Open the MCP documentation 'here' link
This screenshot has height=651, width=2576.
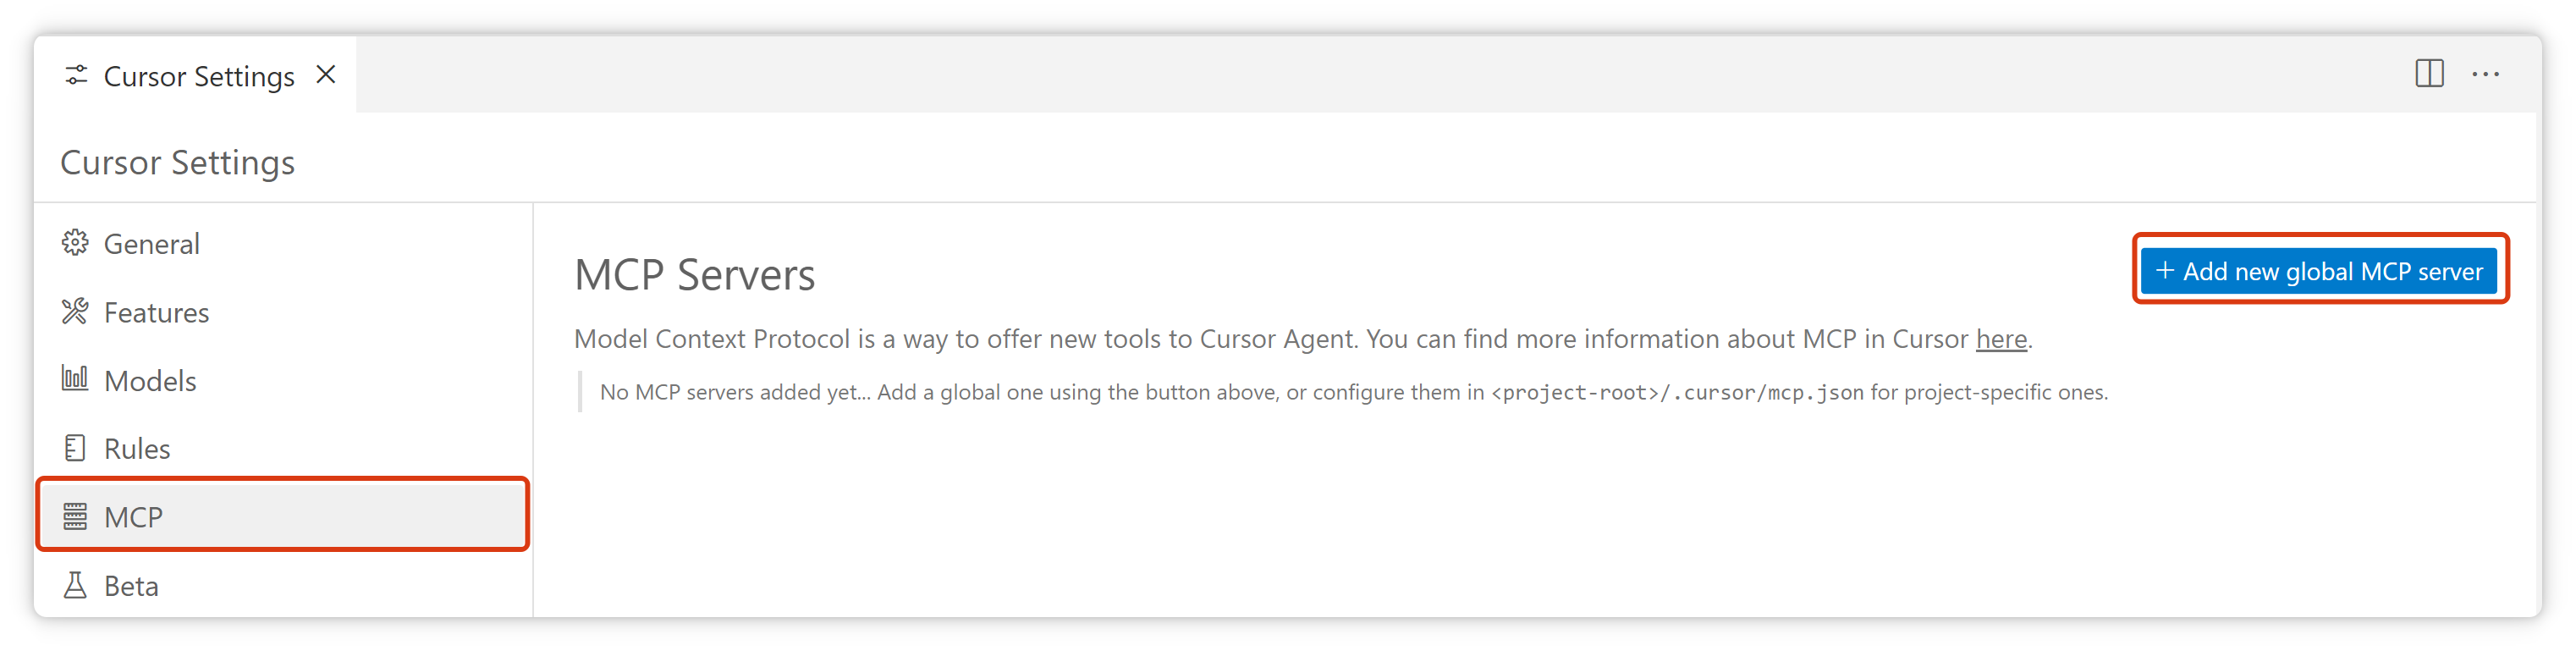pyautogui.click(x=2001, y=340)
